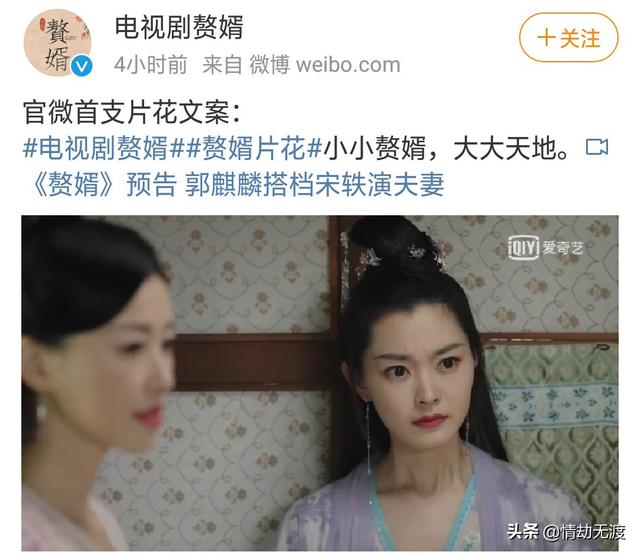The width and height of the screenshot is (640, 555).
Task: Click 郭麒麟搭档宋轶演夫妻 link text
Action: tap(315, 184)
